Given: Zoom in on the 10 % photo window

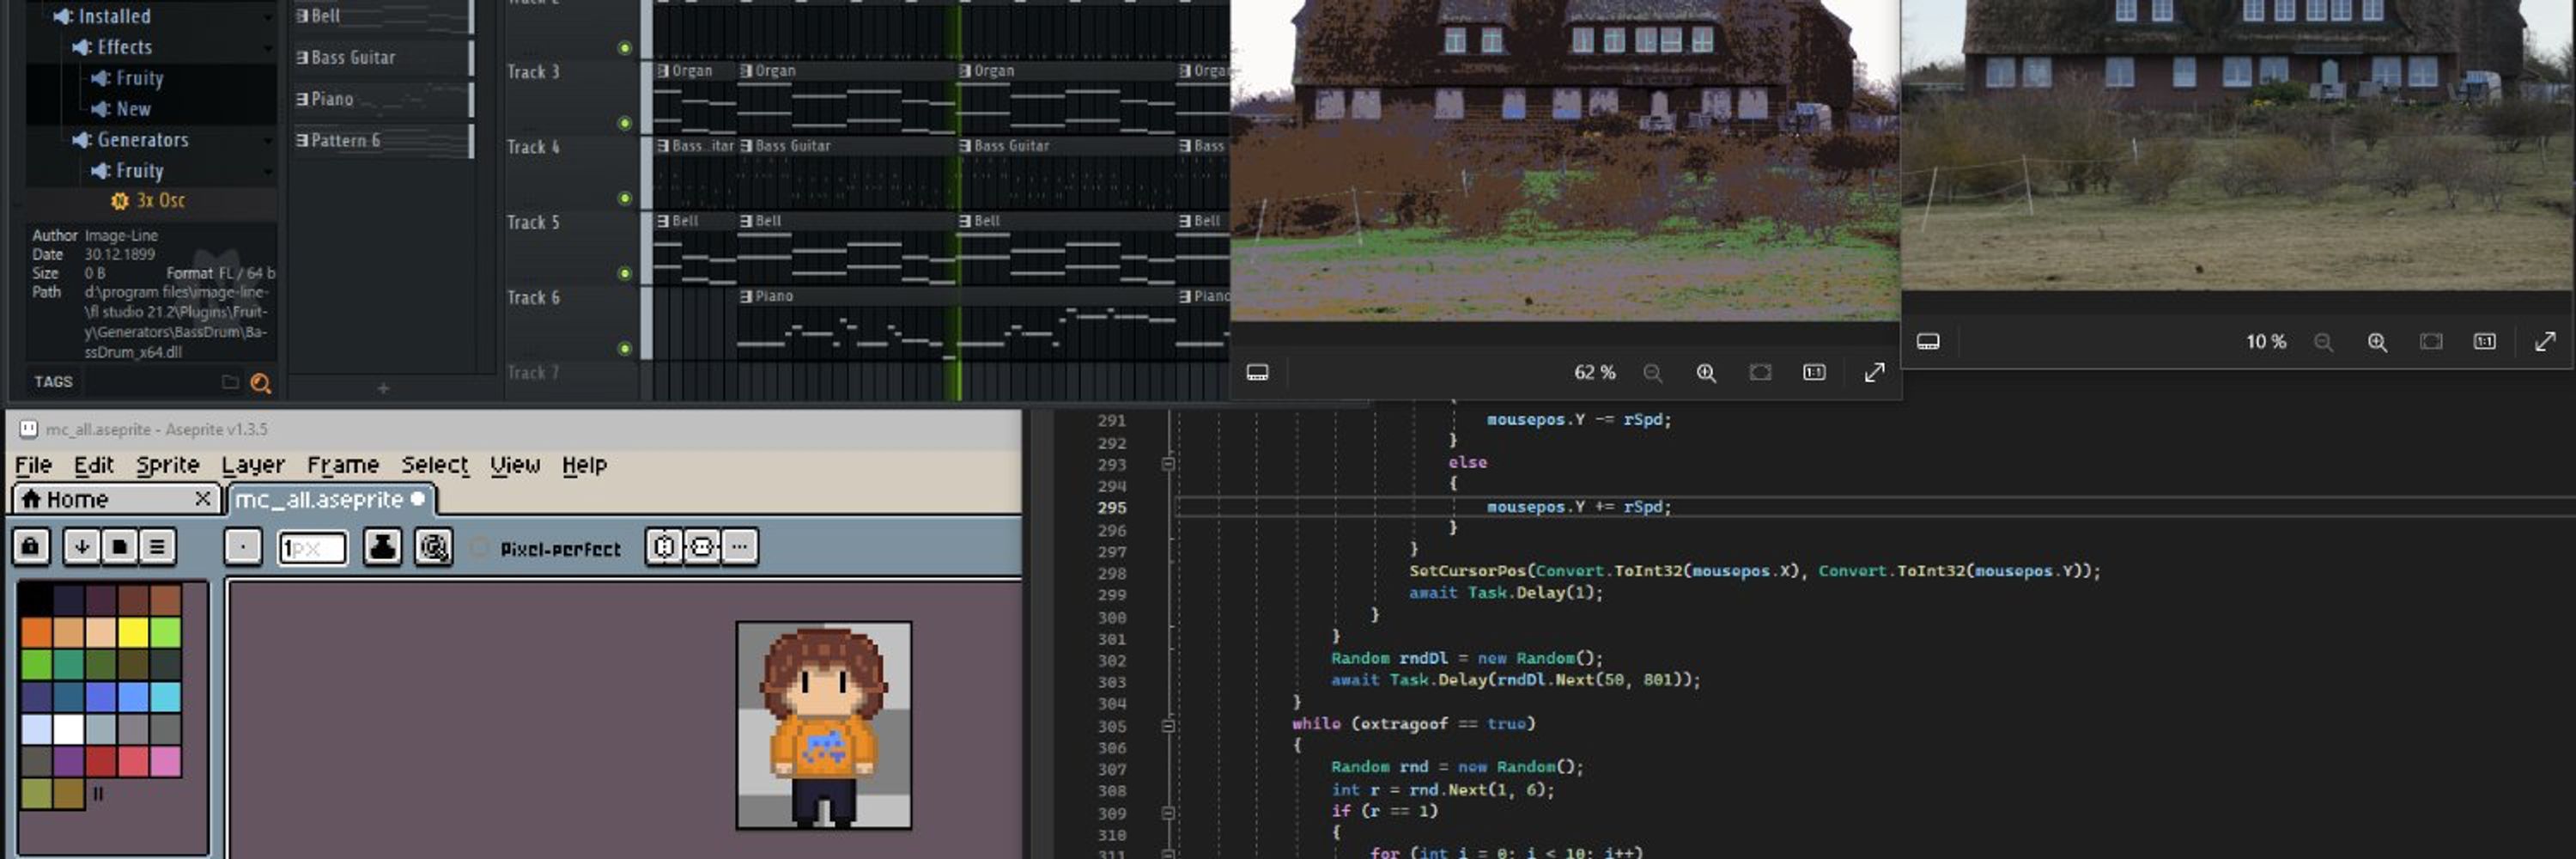Looking at the screenshot, I should tap(2377, 342).
